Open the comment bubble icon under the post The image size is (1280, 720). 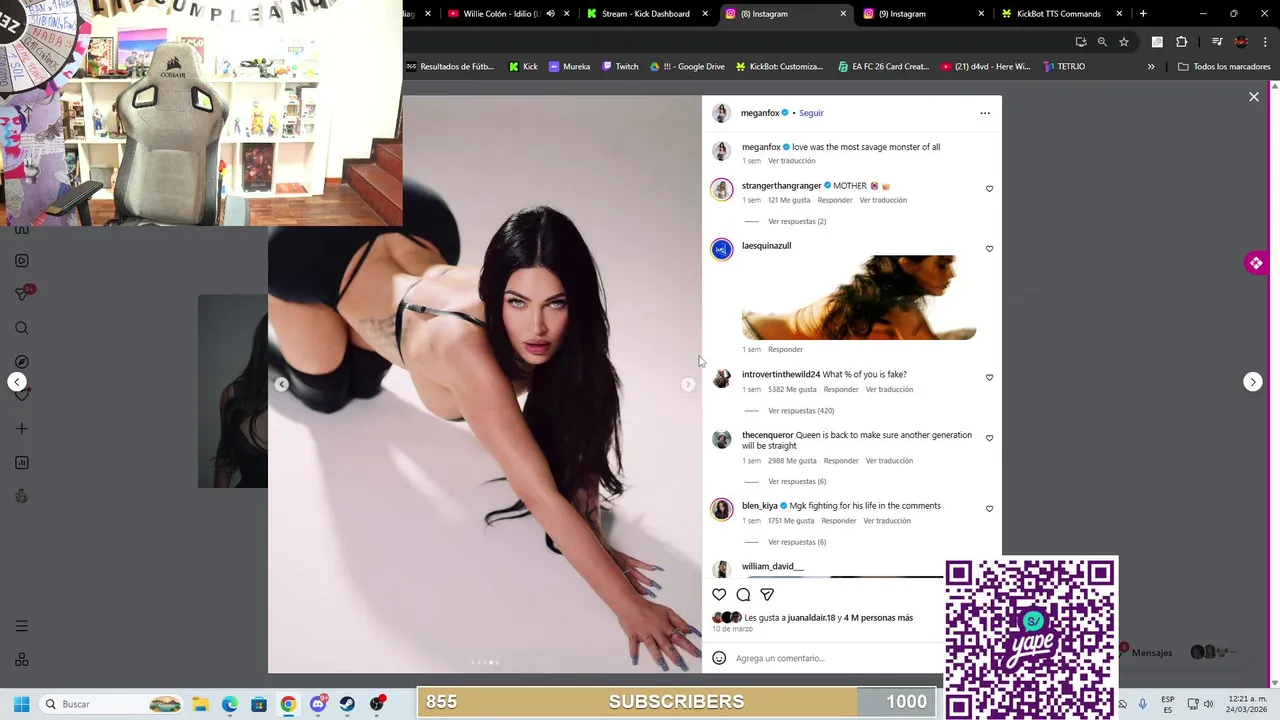point(743,594)
